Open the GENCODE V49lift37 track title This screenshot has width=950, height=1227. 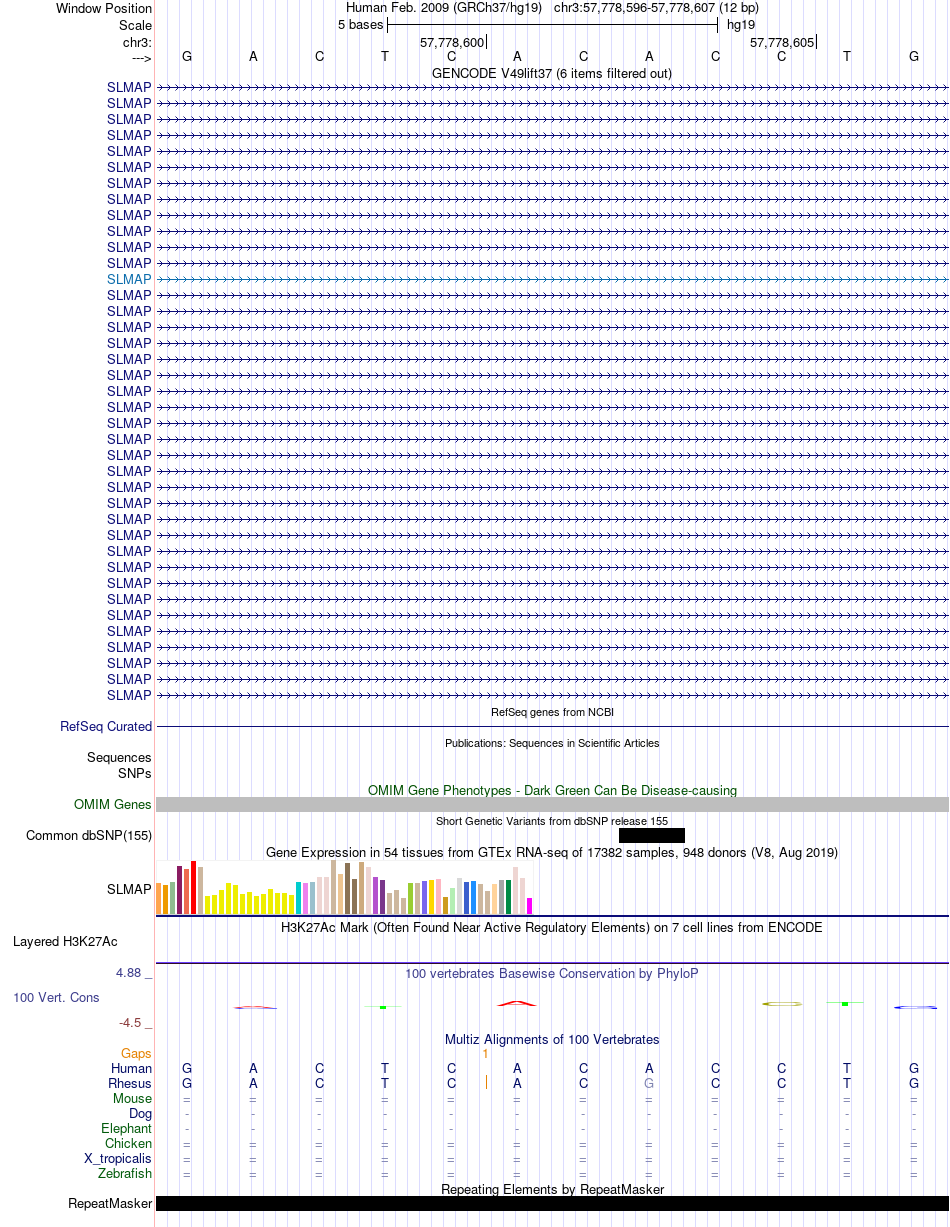(552, 73)
